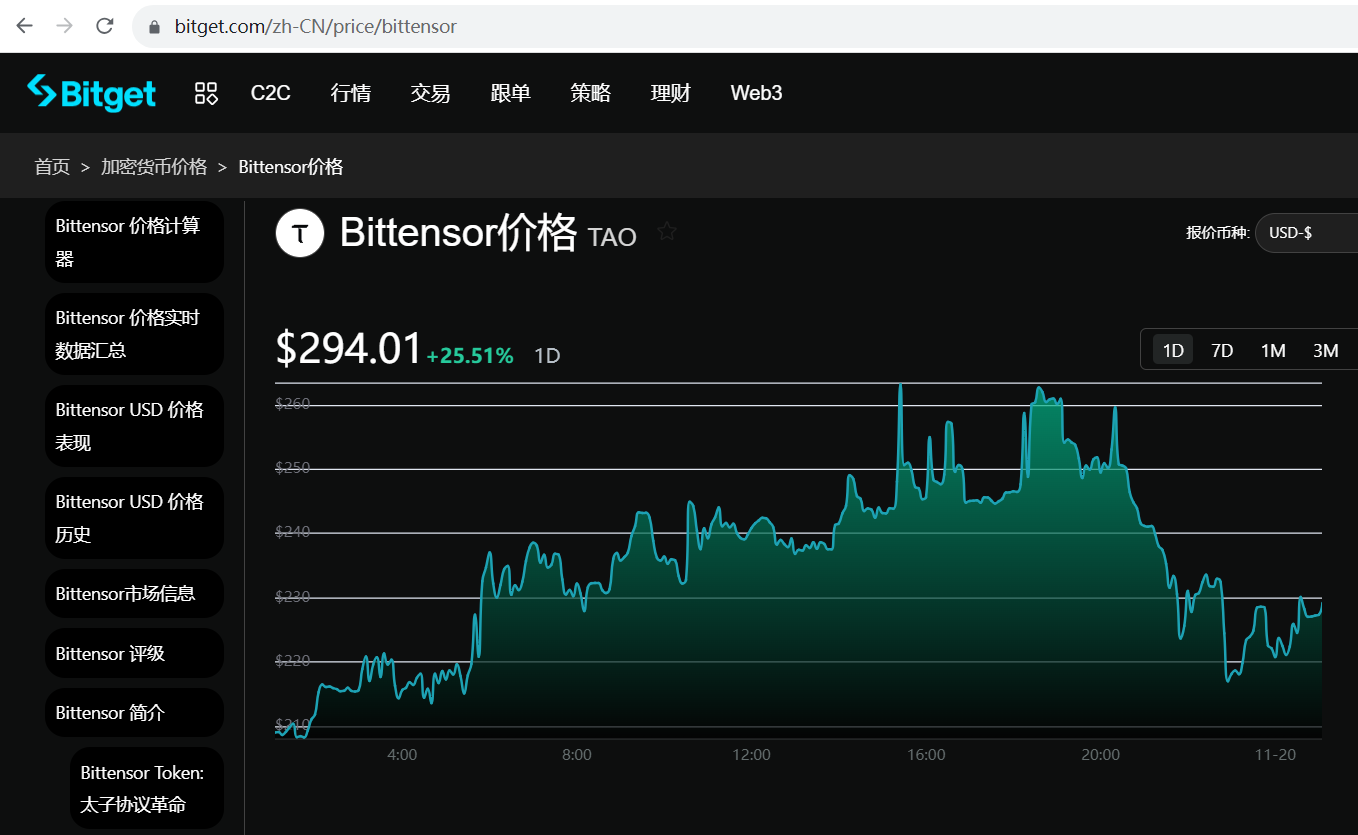The image size is (1358, 835).
Task: Click the padlock site security icon
Action: tap(154, 27)
